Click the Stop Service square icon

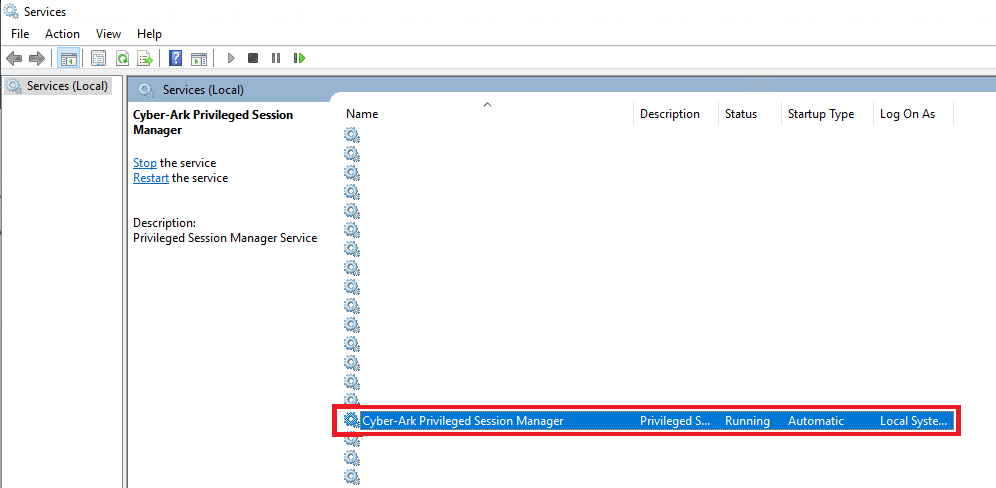(x=253, y=58)
